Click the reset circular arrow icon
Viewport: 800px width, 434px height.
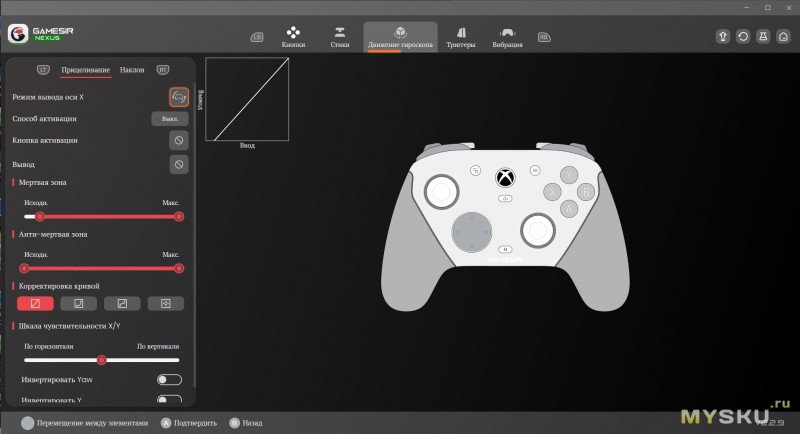pos(743,36)
